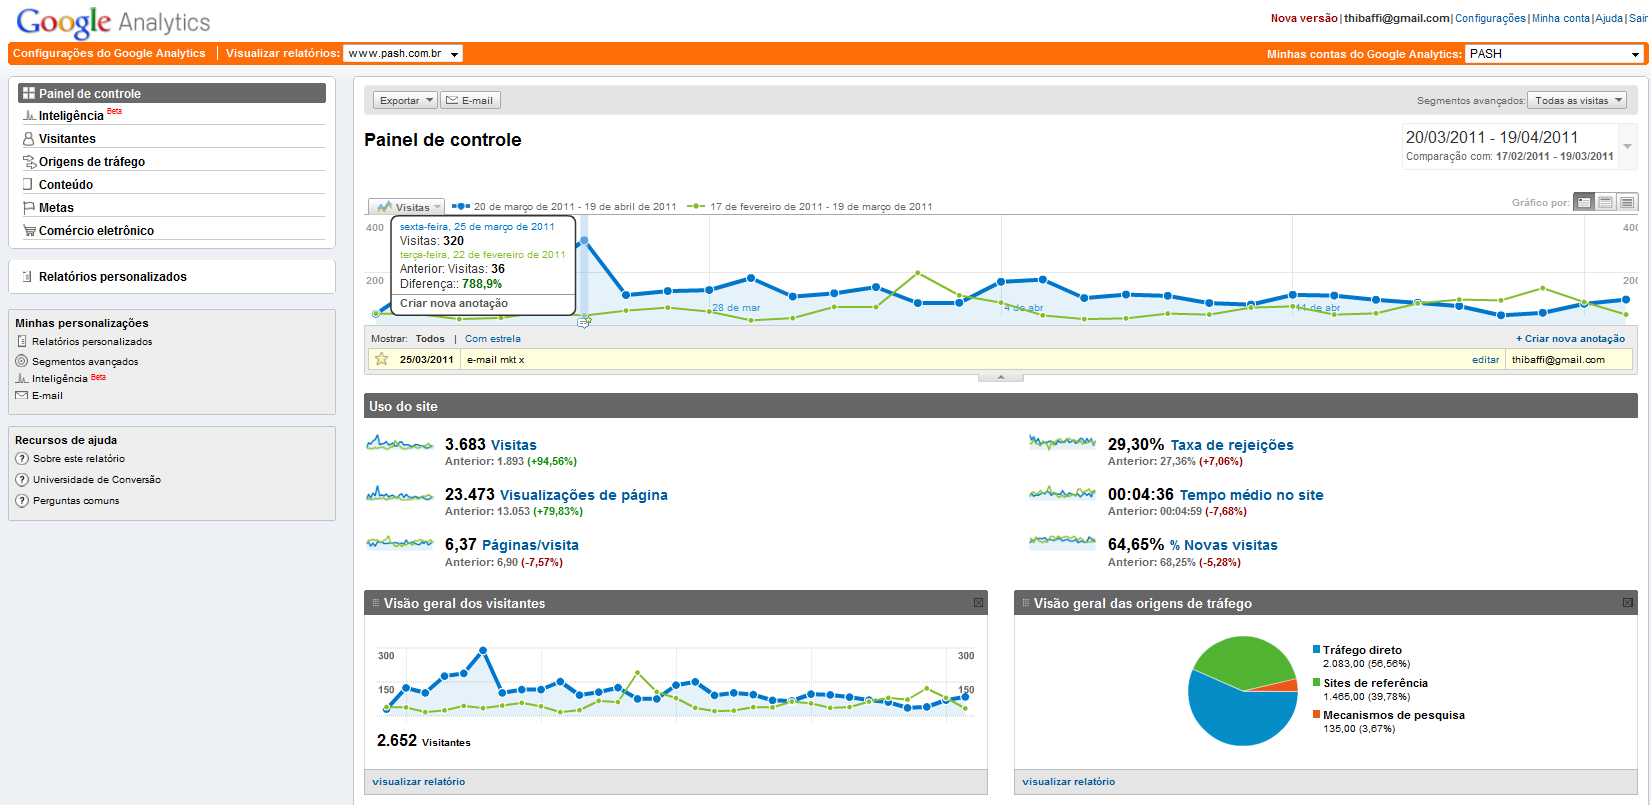This screenshot has width=1651, height=805.
Task: Click the Sair link
Action: 1638,18
